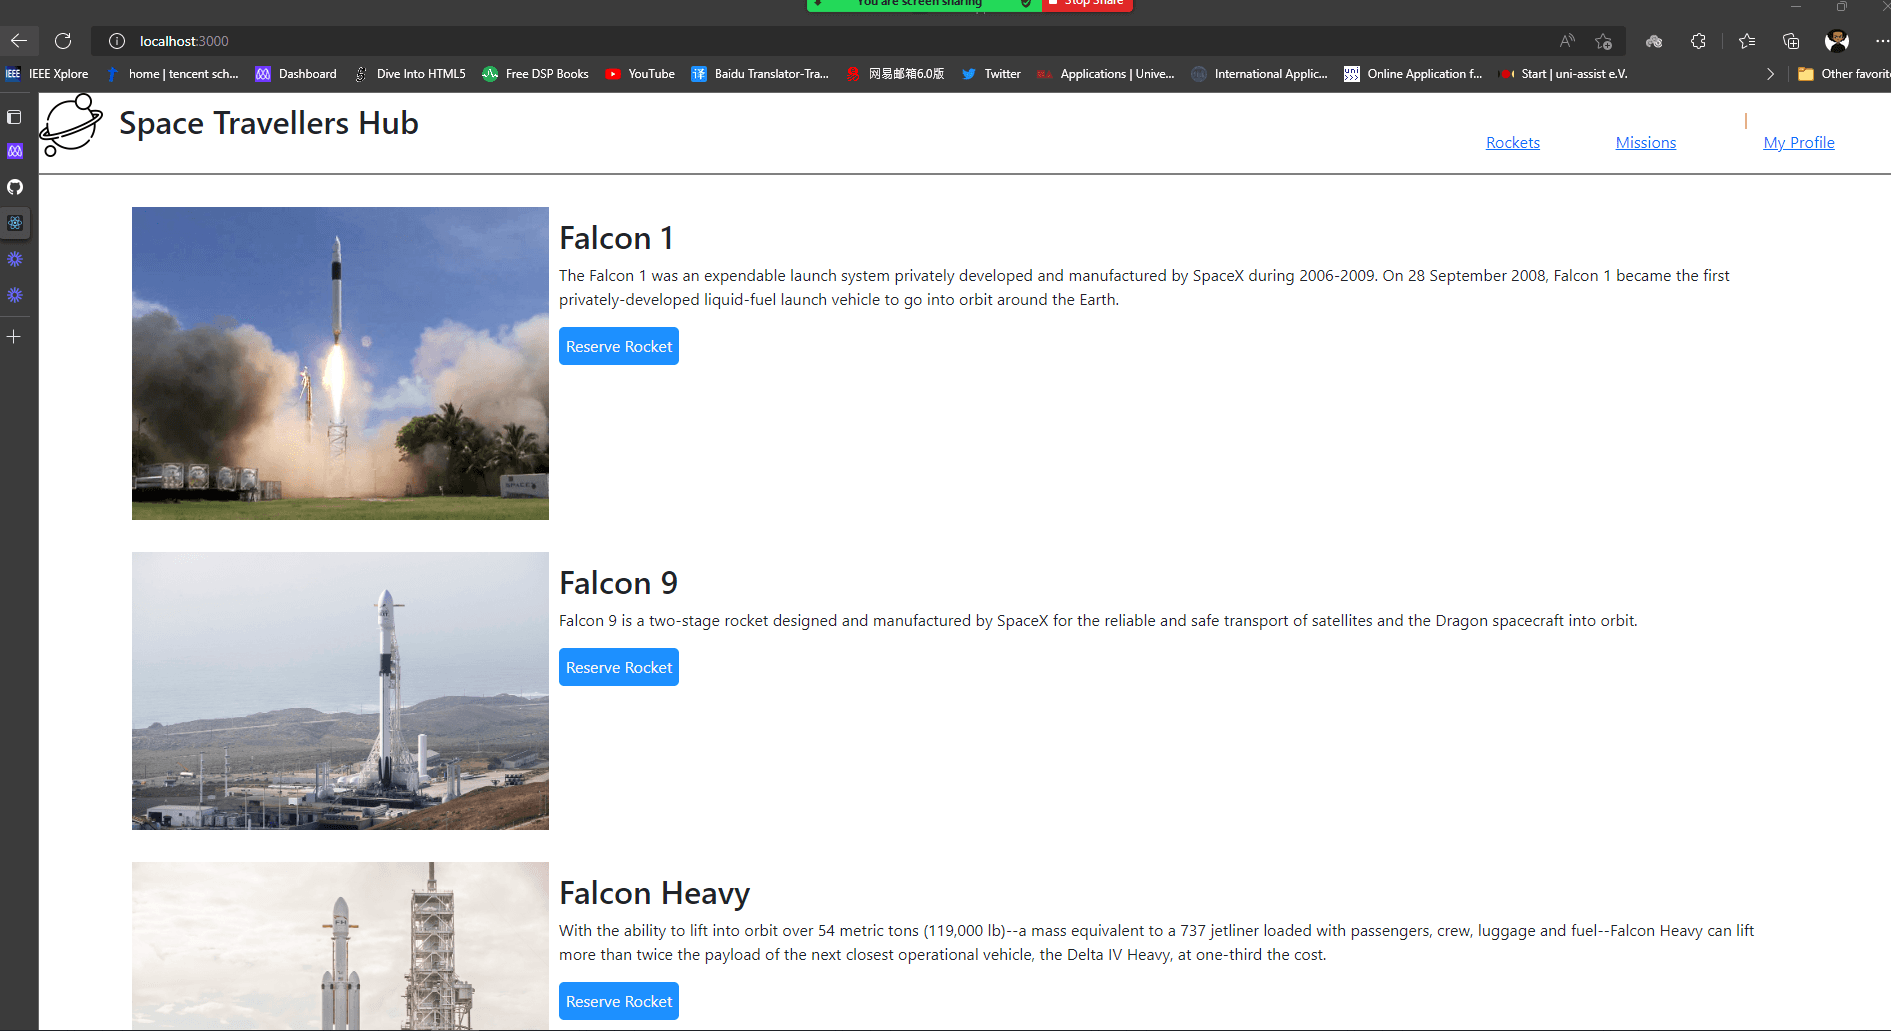1891x1031 pixels.
Task: Open a new tab with plus icon
Action: pos(14,337)
